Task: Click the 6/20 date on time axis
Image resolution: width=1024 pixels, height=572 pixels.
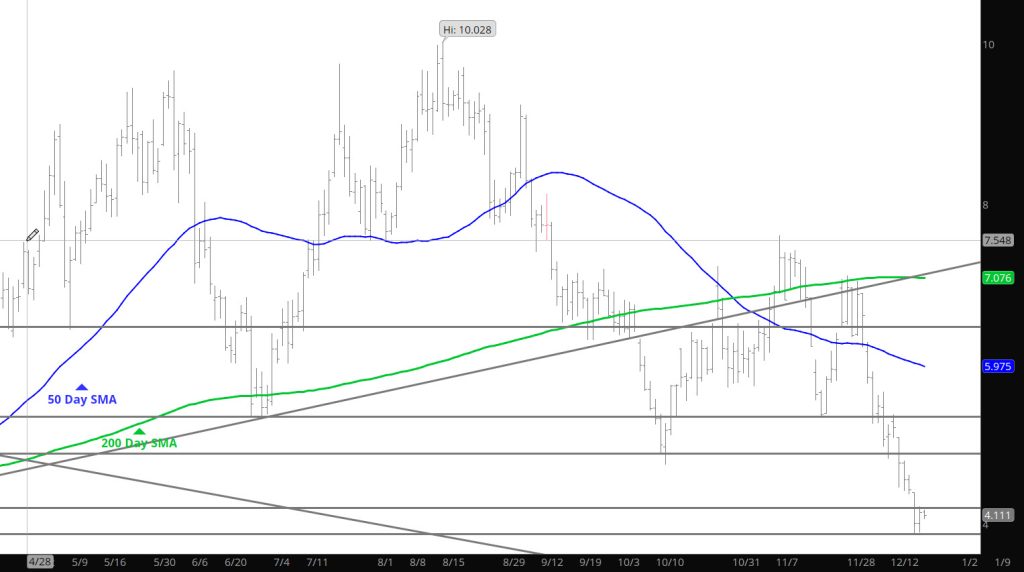Action: tap(236, 563)
